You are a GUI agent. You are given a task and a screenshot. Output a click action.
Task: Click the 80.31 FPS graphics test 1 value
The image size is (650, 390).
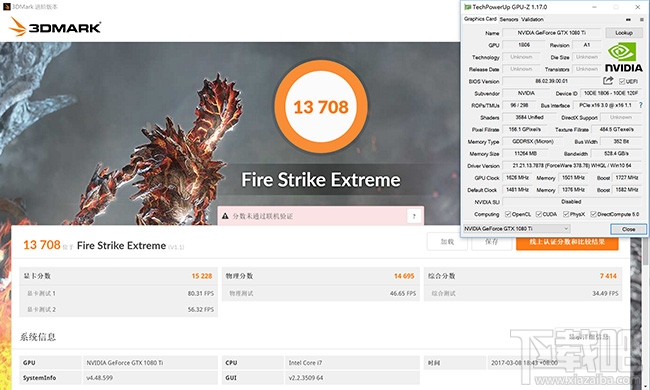(x=201, y=293)
